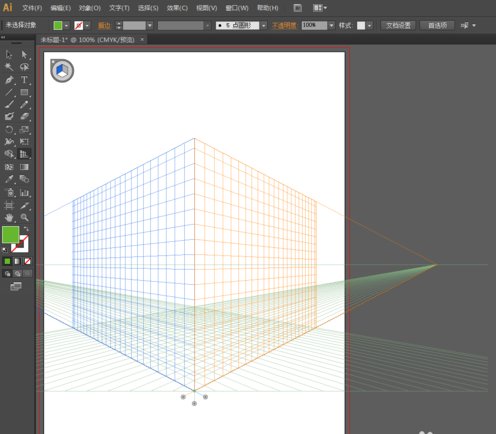Open the 效果(C) menu
The image size is (496, 434).
[177, 8]
